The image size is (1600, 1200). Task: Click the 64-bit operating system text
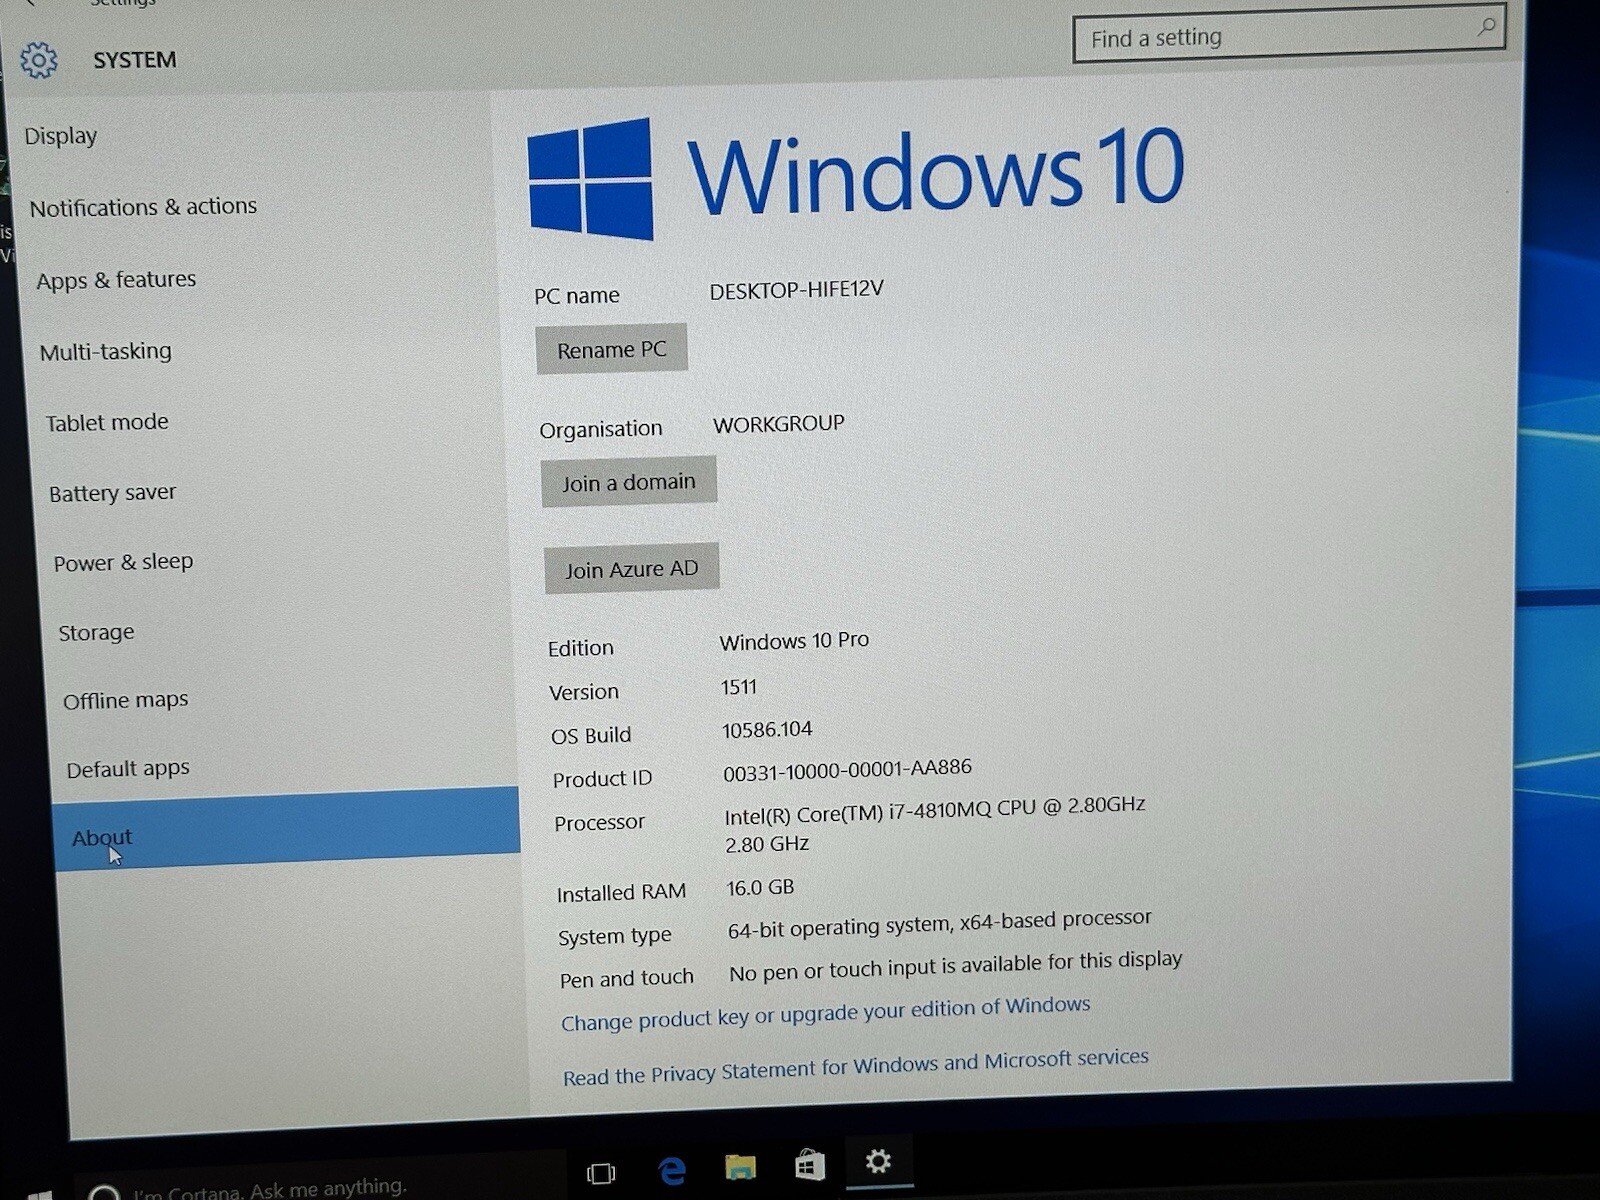click(939, 924)
